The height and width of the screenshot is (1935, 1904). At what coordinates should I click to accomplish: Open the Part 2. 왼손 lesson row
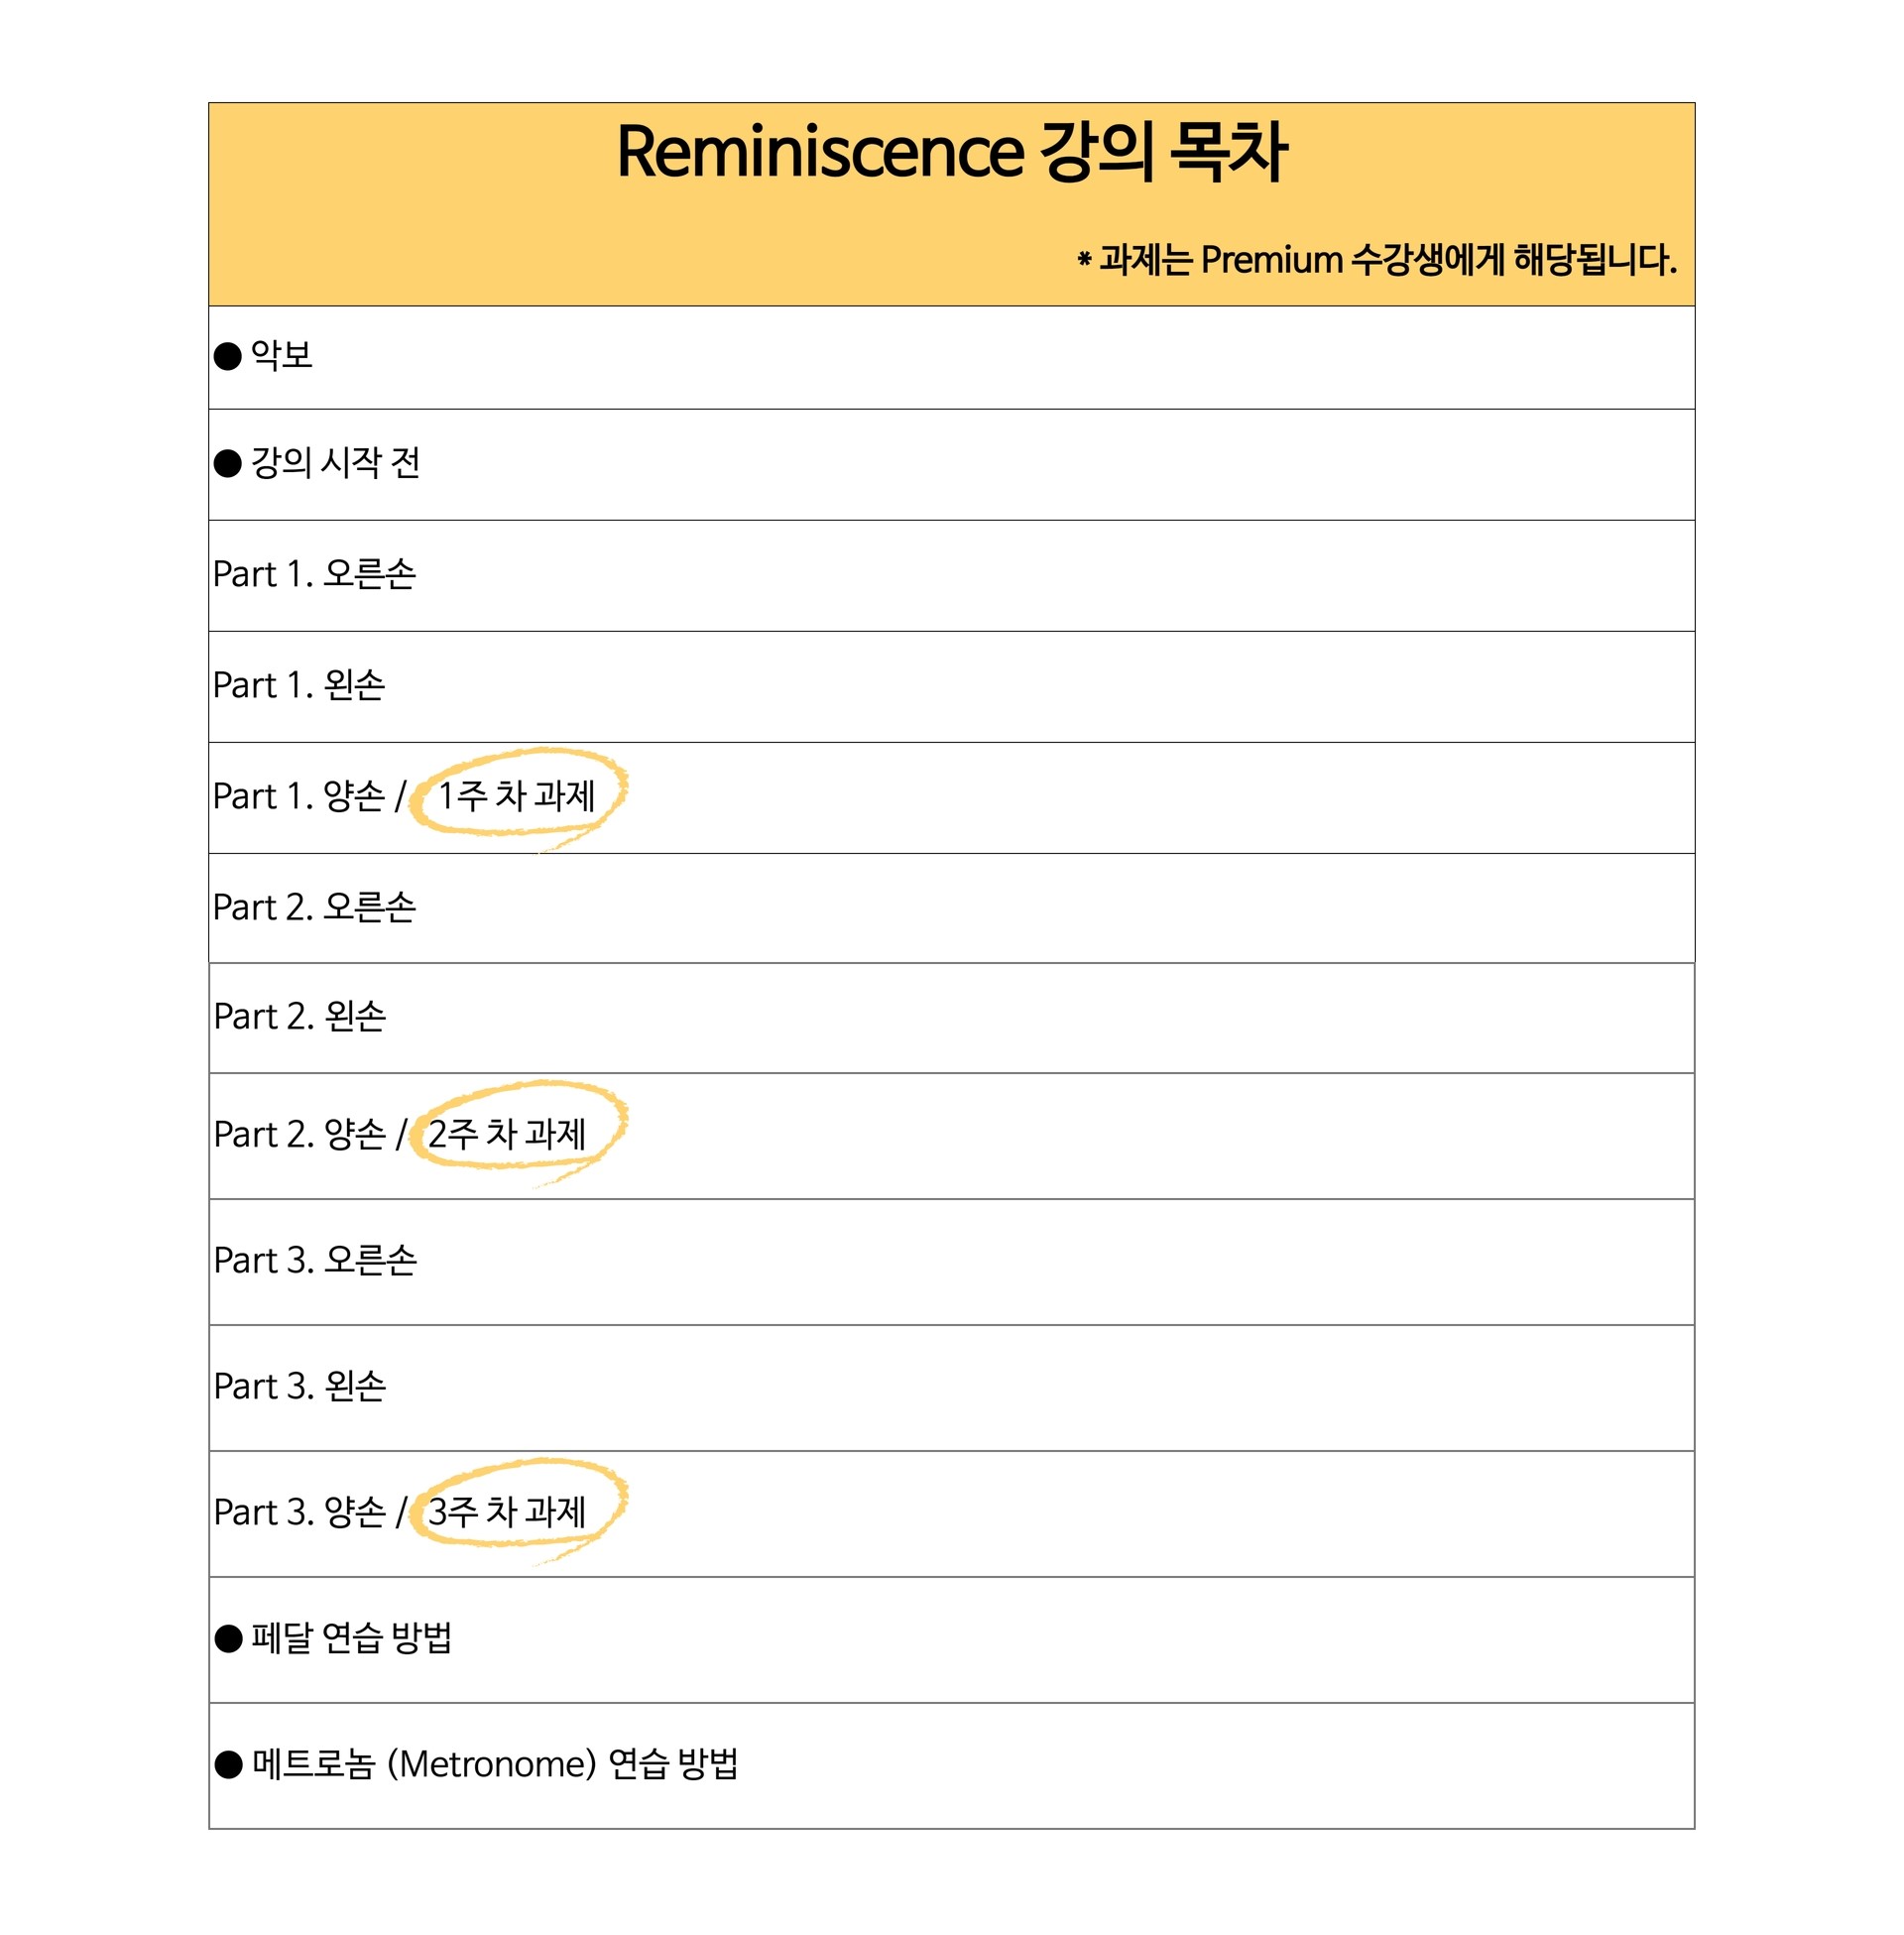[300, 1017]
